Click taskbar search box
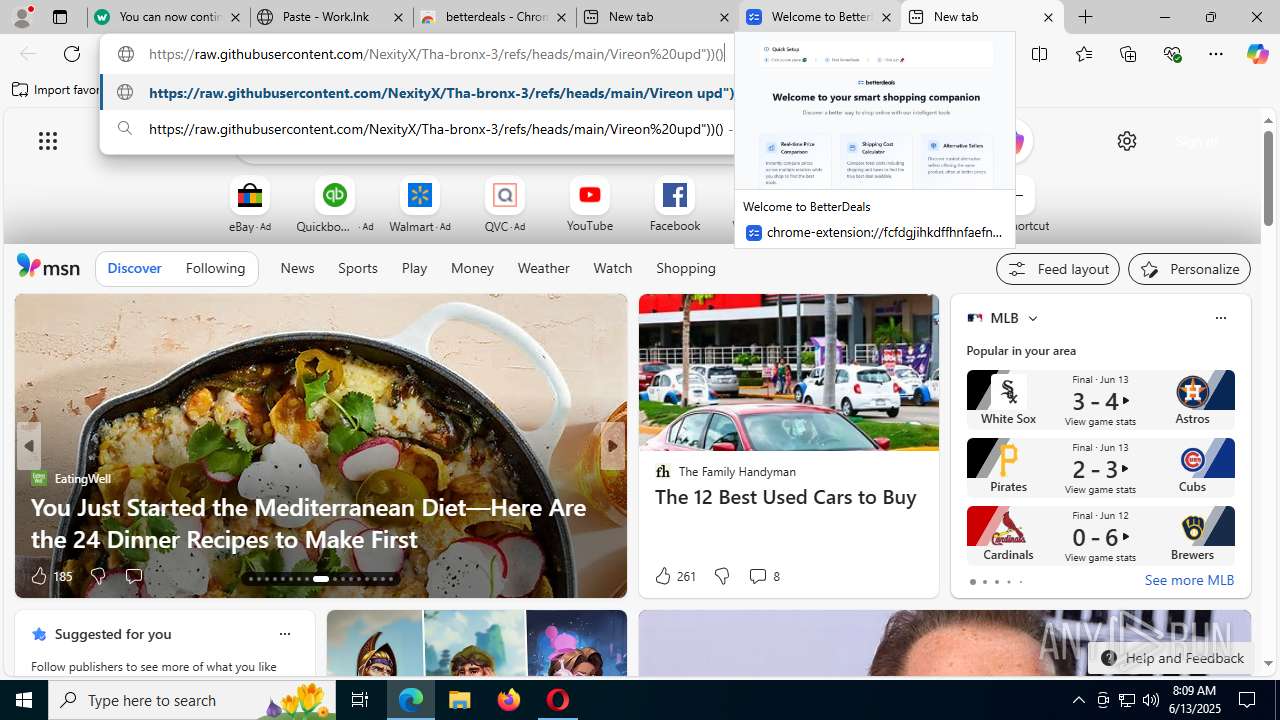The width and height of the screenshot is (1280, 720). tap(192, 700)
